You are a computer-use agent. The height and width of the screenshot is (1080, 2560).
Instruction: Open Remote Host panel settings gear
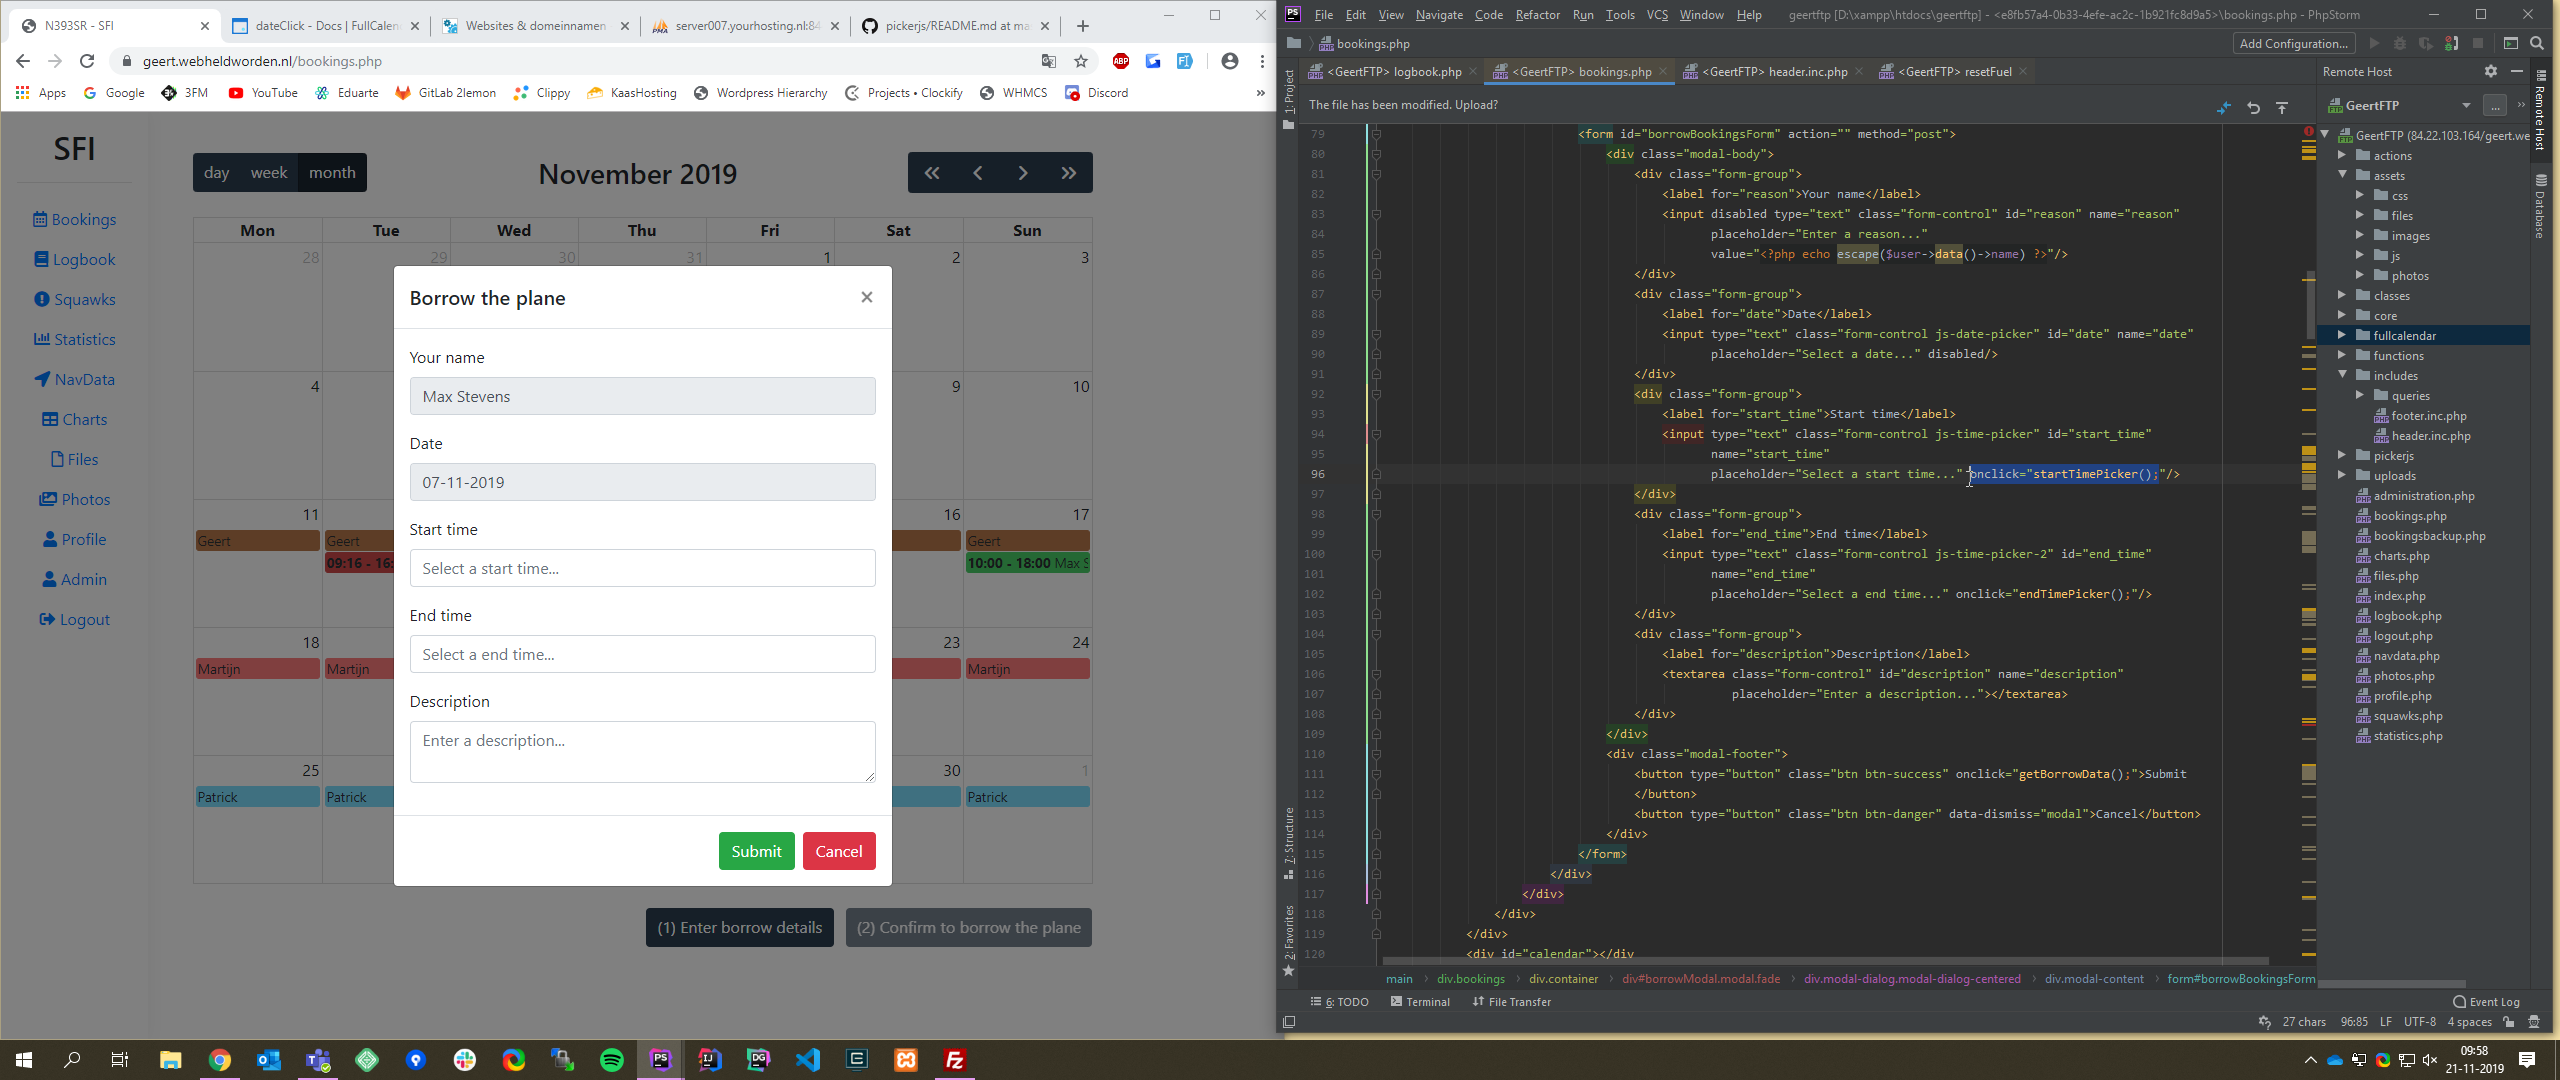(2491, 71)
